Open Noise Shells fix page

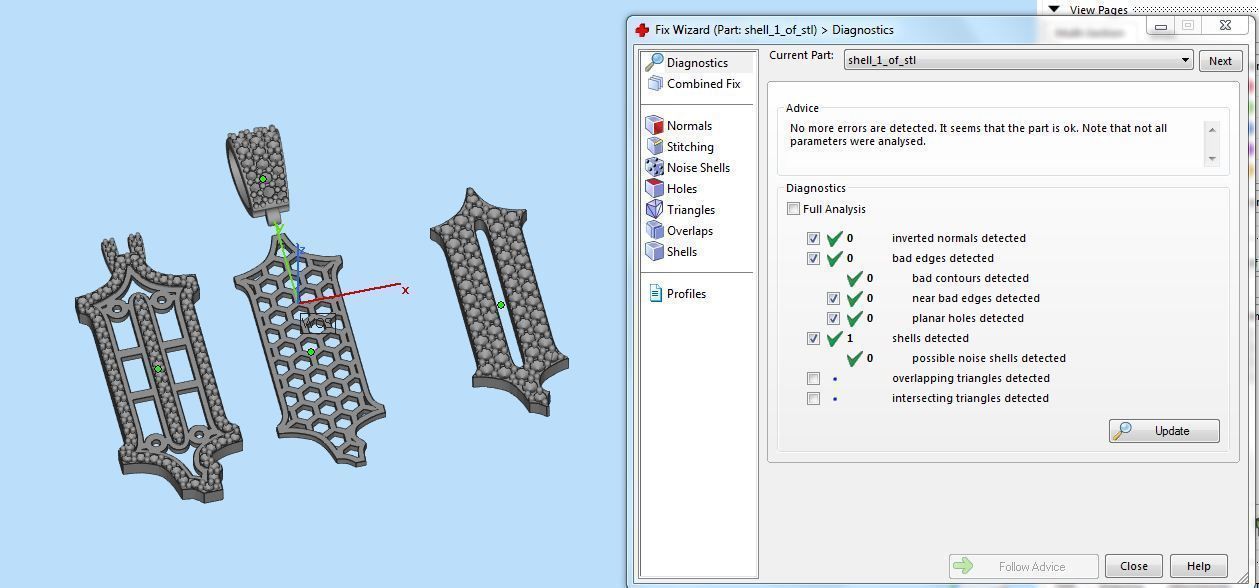pyautogui.click(x=698, y=168)
